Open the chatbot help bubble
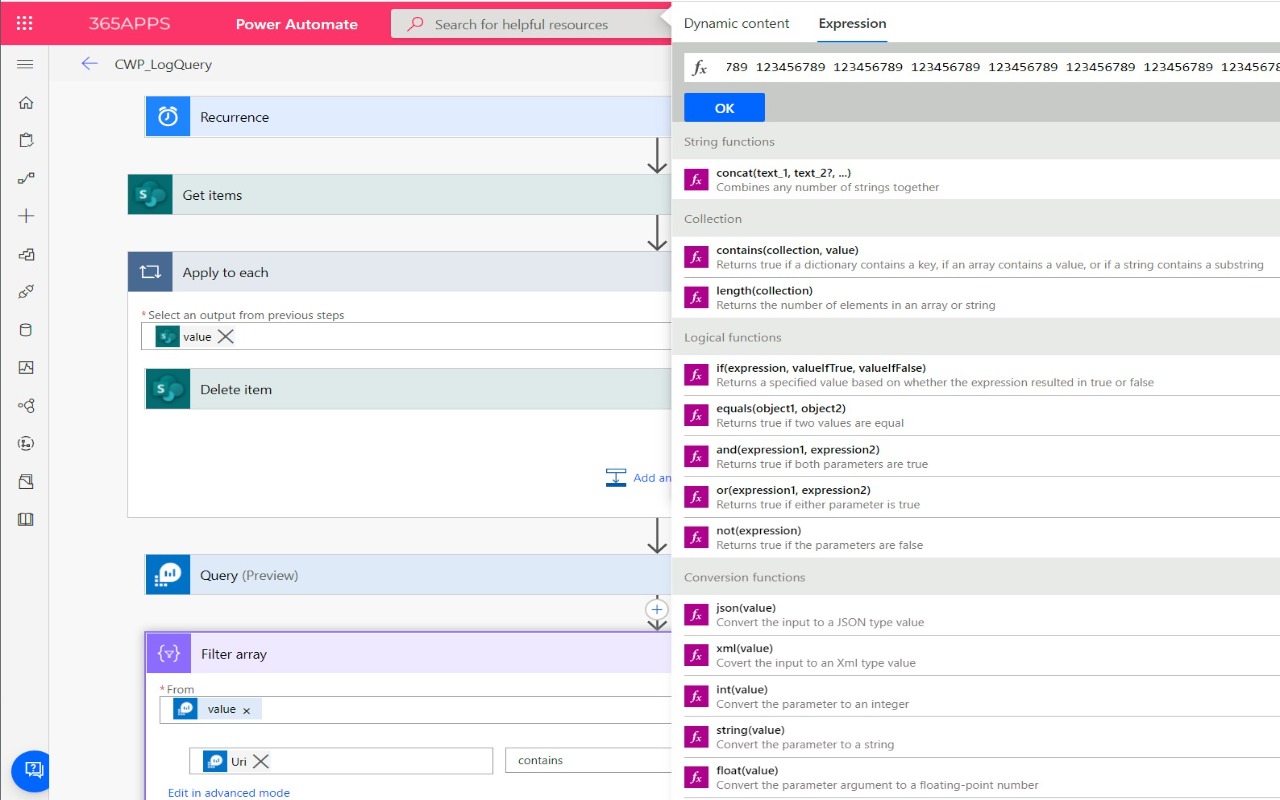 [x=32, y=770]
